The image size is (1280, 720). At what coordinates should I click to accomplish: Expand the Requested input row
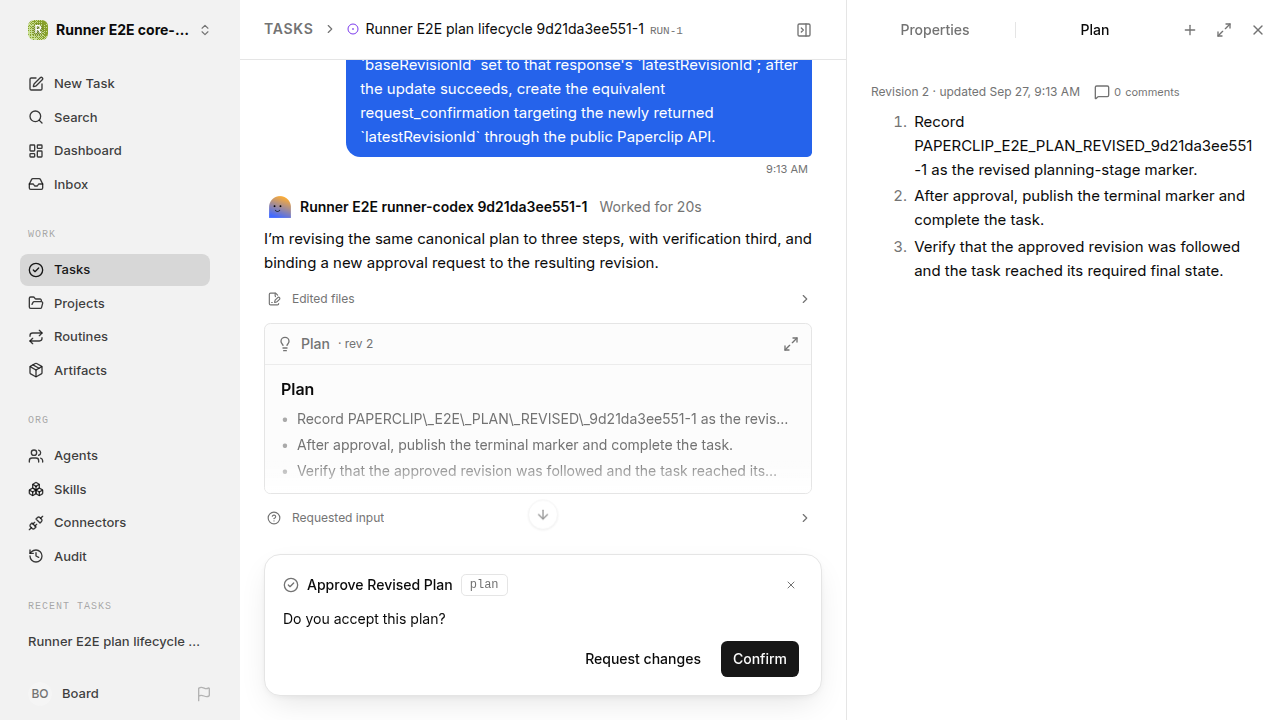click(538, 518)
